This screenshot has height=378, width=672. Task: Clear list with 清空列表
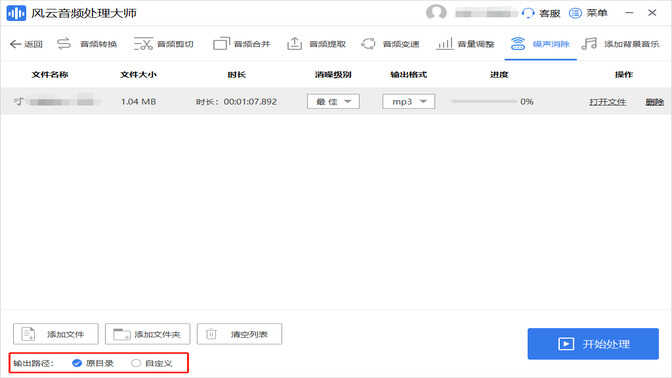pyautogui.click(x=239, y=334)
